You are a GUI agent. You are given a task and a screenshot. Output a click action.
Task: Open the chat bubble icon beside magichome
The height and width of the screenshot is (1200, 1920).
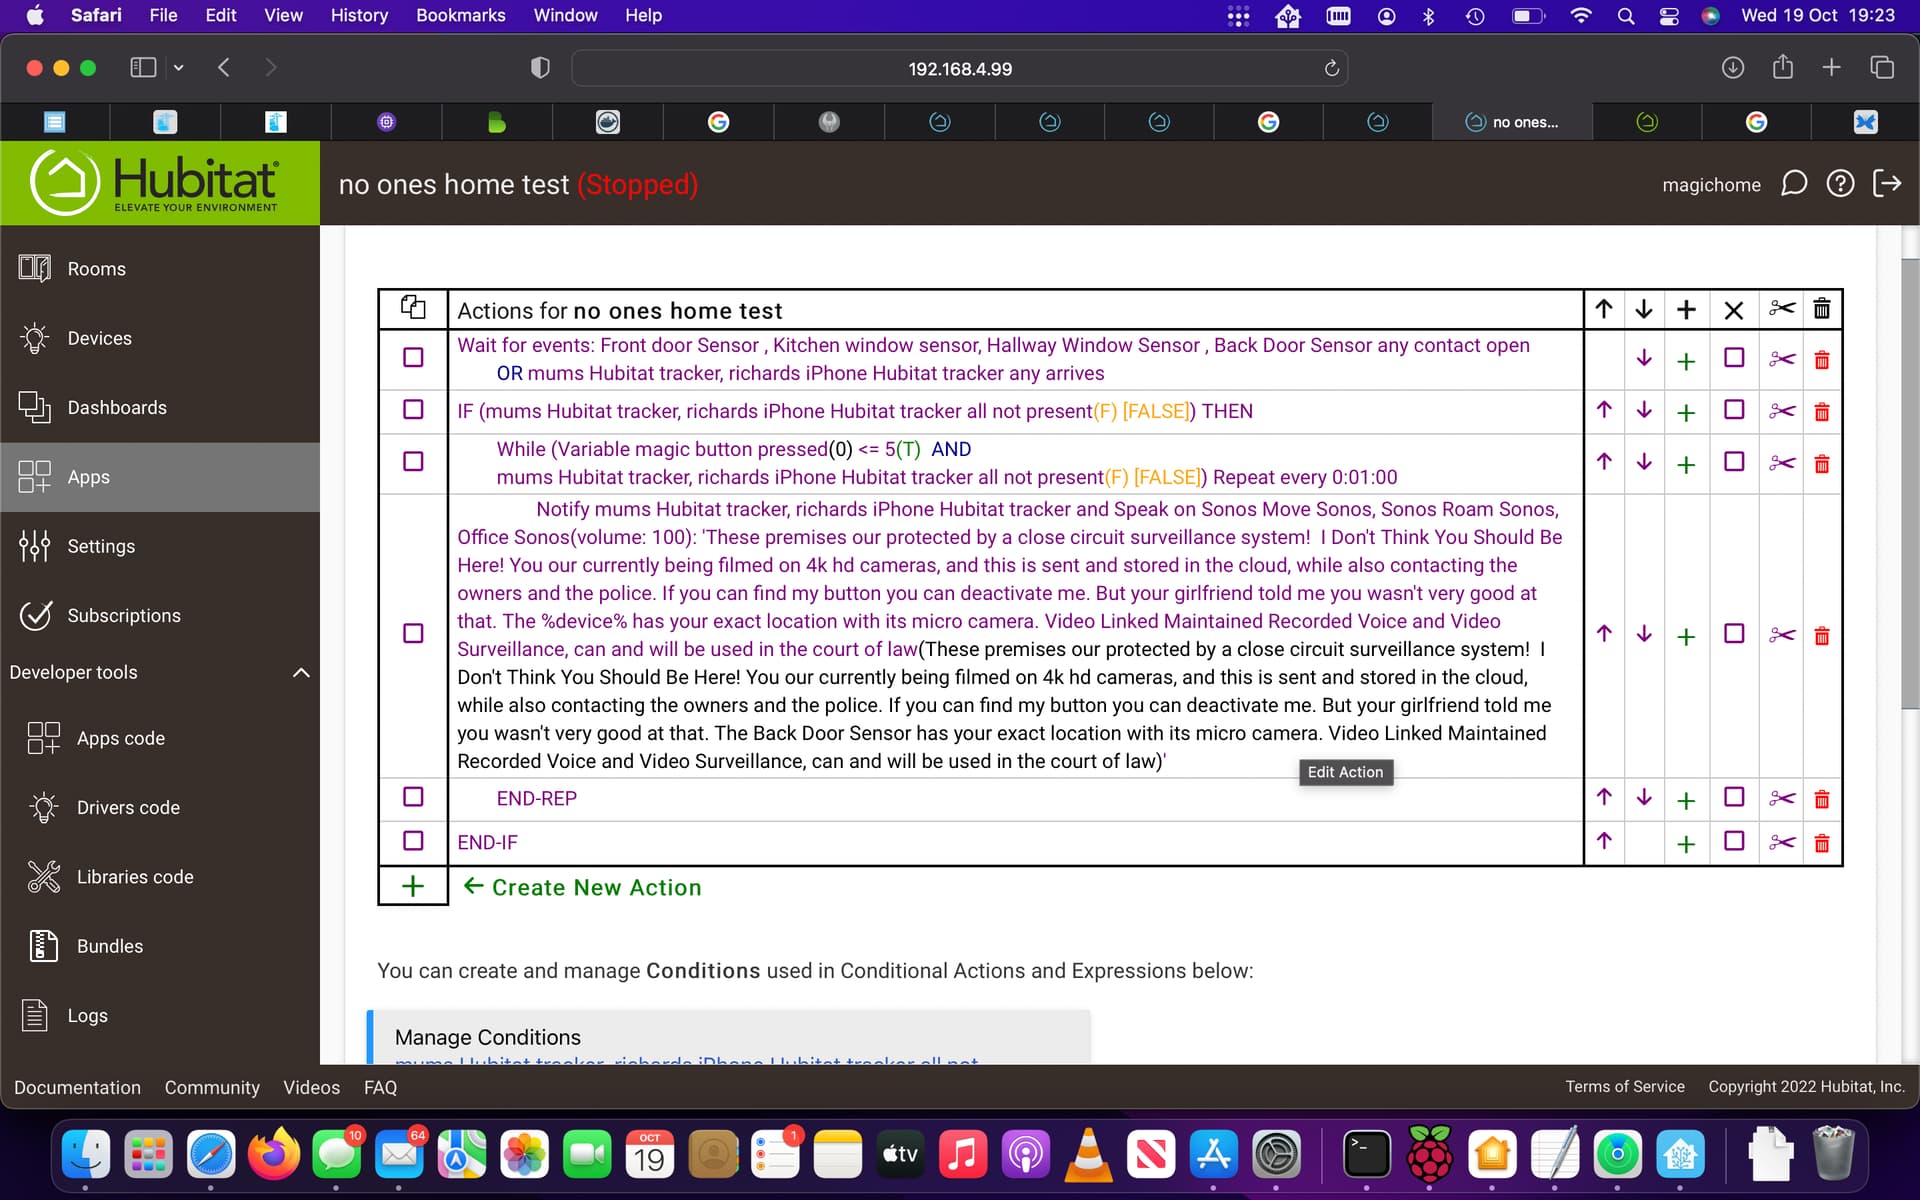(x=1794, y=184)
